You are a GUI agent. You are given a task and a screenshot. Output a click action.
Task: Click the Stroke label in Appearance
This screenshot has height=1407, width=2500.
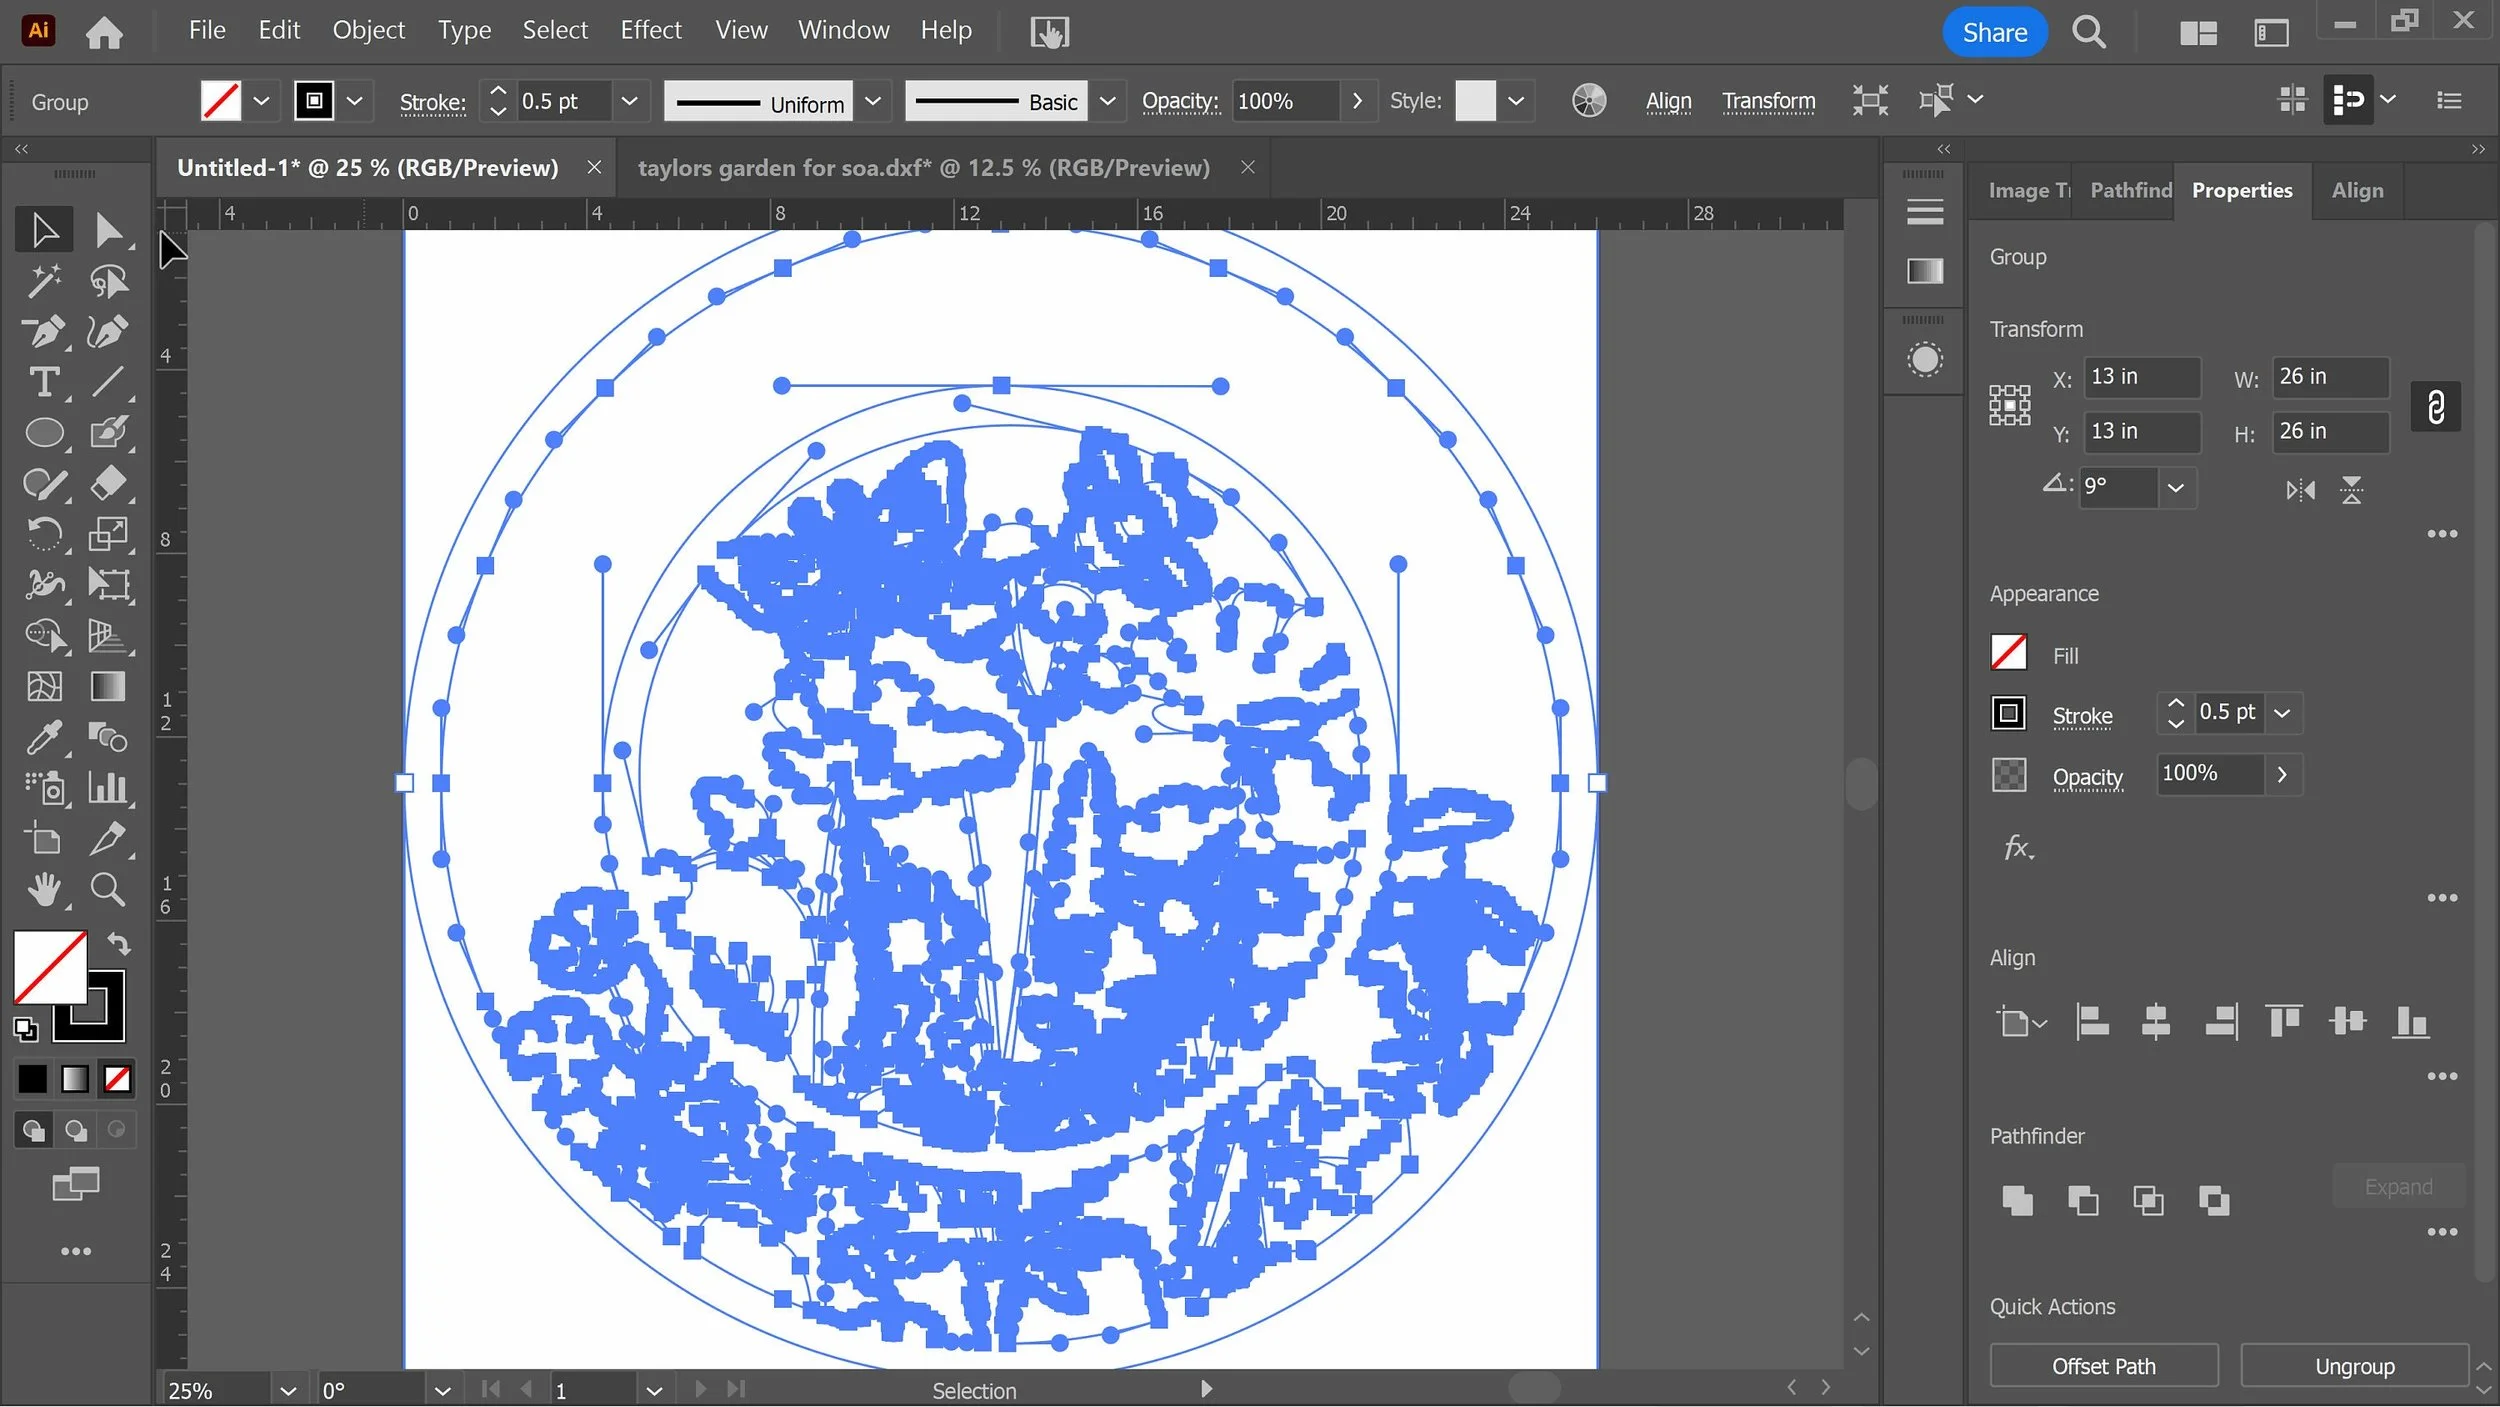pyautogui.click(x=2082, y=716)
